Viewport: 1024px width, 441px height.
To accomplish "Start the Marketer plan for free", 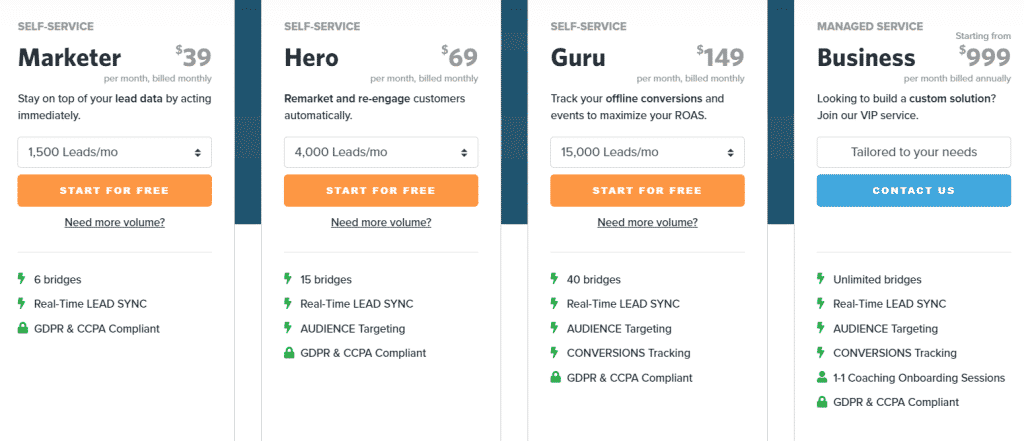I will tap(114, 191).
